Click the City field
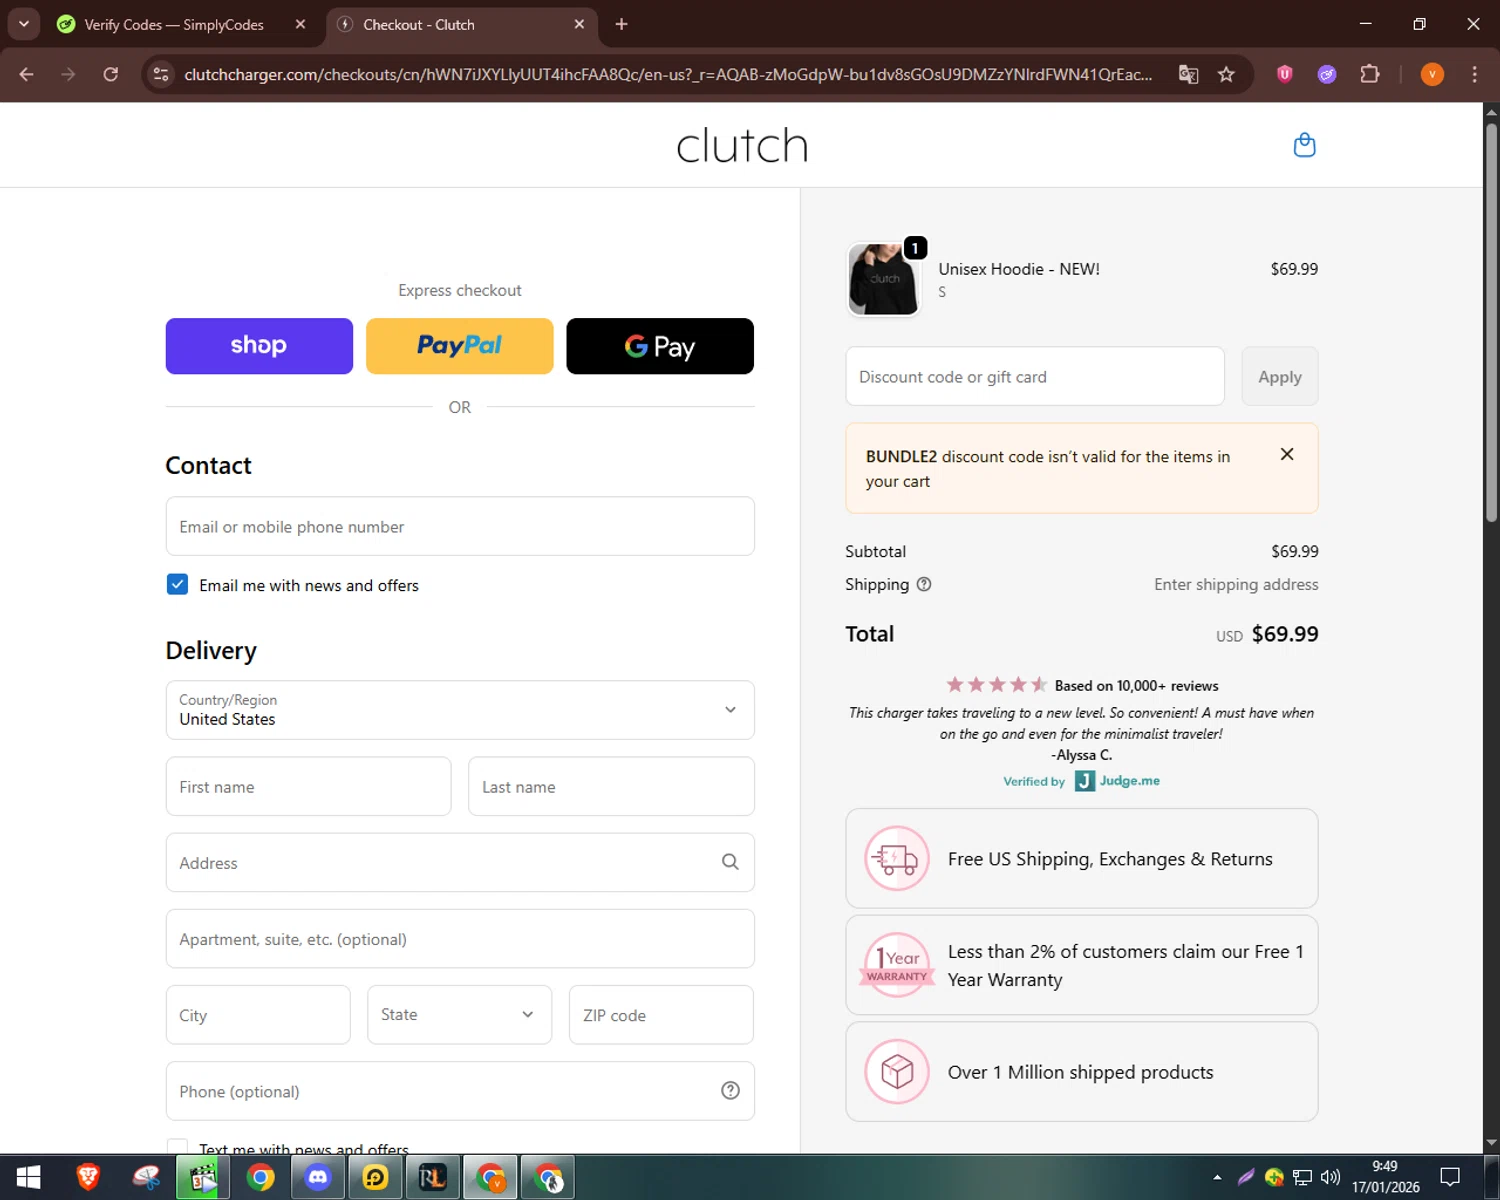1500x1200 pixels. coord(258,1014)
